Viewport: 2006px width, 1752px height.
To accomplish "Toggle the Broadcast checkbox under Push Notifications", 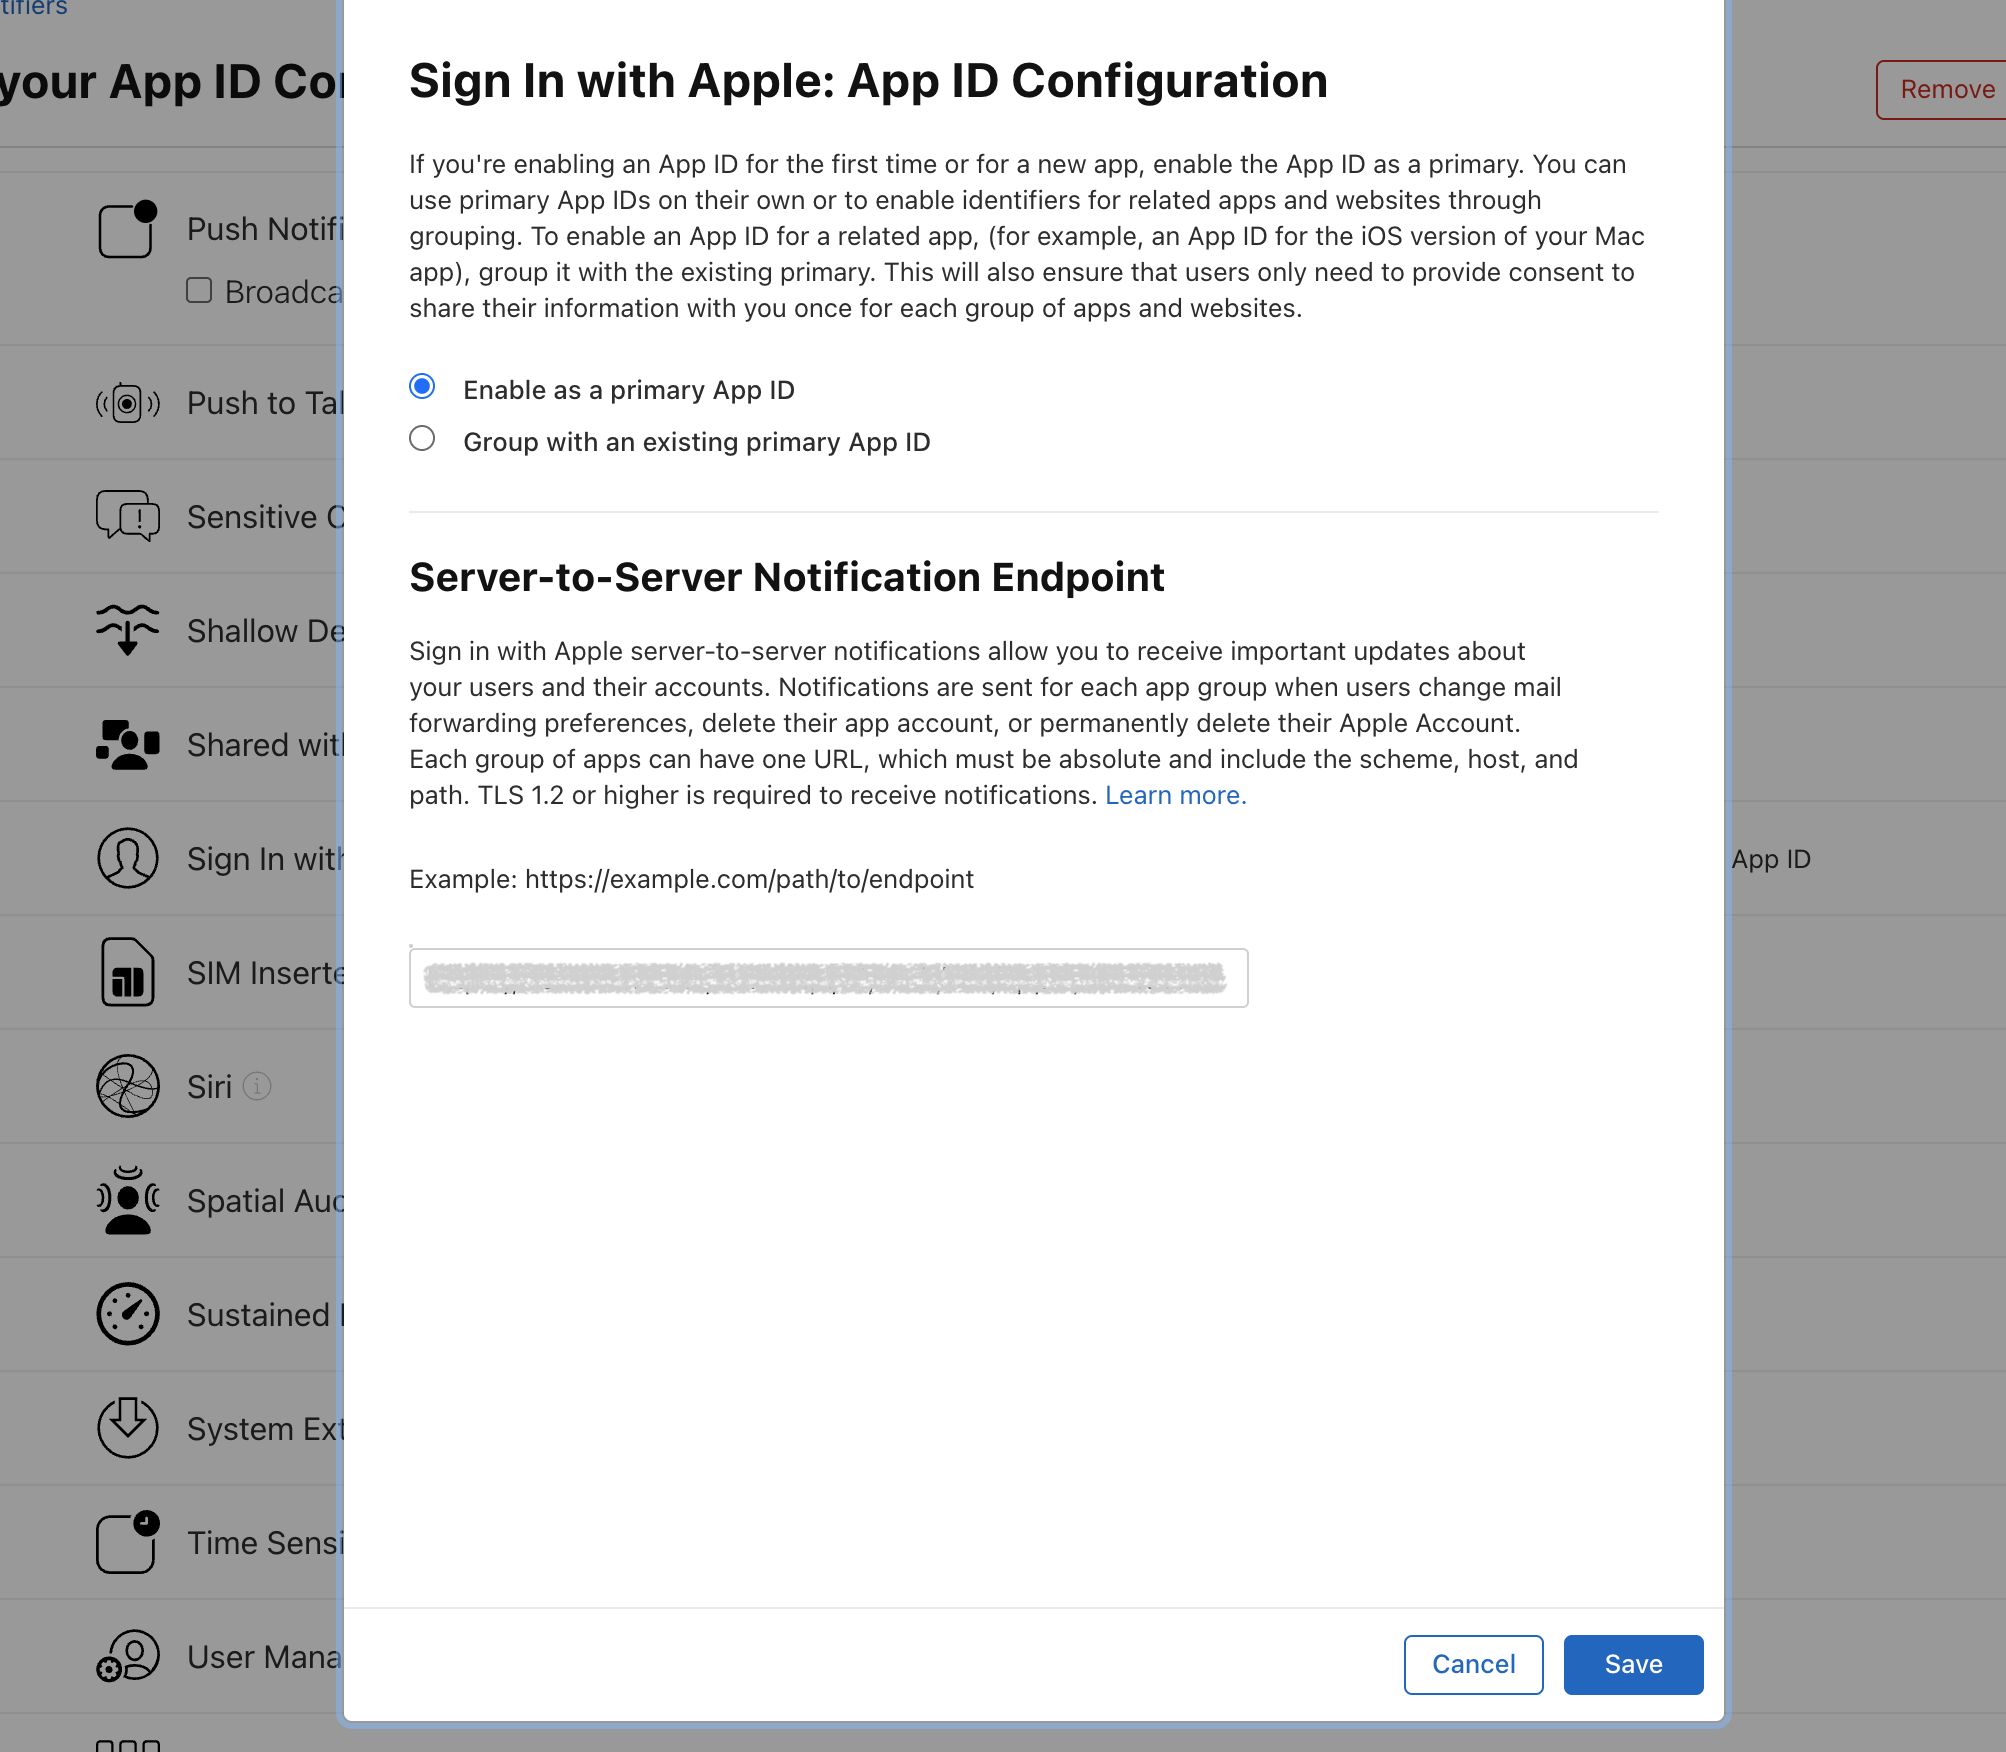I will [x=199, y=290].
